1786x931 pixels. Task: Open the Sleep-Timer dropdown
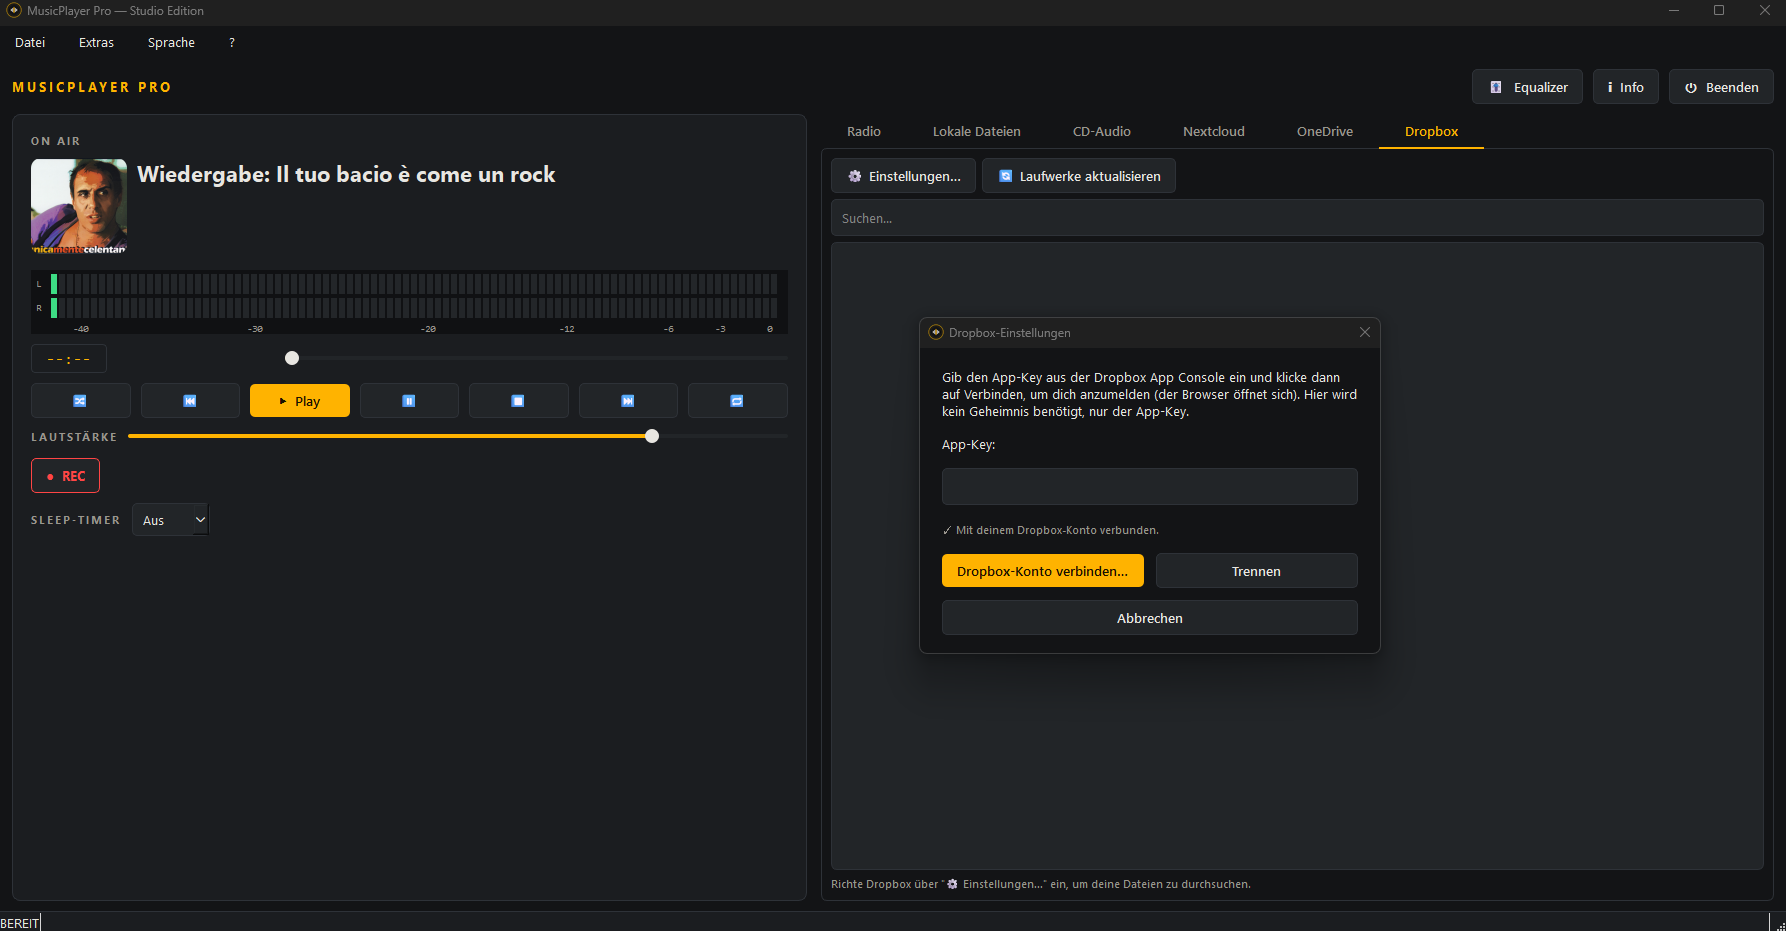click(x=171, y=520)
